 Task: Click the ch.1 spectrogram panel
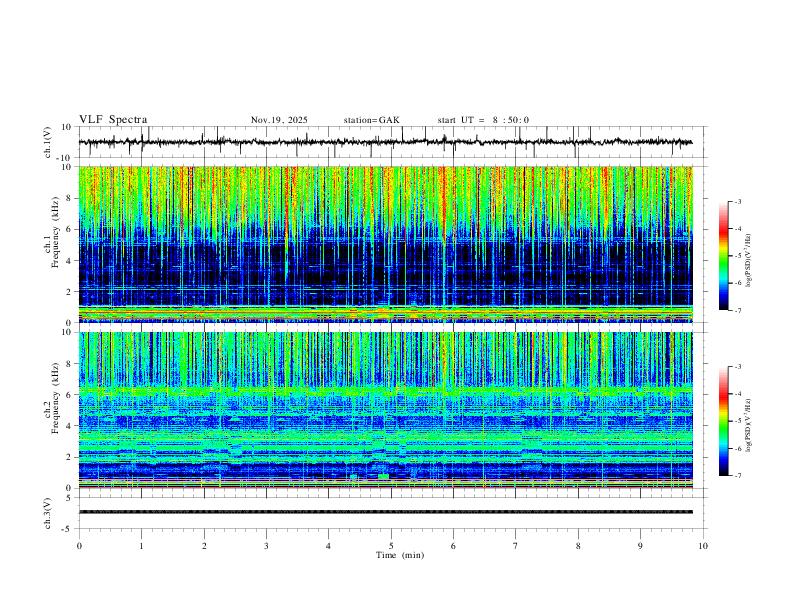click(x=385, y=244)
